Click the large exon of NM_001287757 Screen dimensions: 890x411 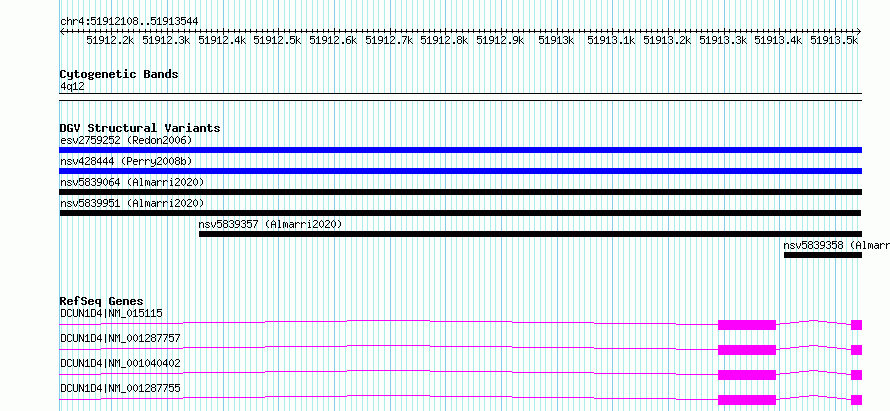[747, 350]
